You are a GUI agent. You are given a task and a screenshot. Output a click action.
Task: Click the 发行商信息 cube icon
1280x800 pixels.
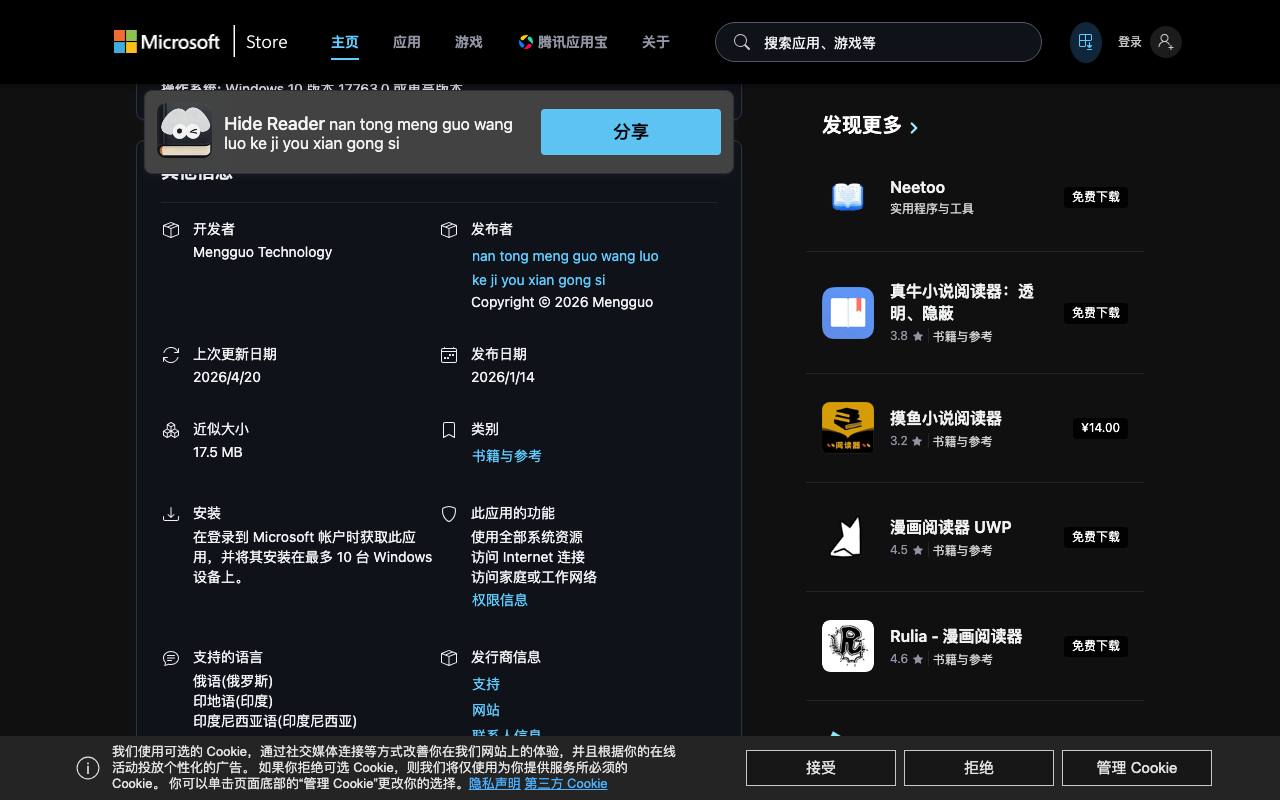(x=449, y=658)
